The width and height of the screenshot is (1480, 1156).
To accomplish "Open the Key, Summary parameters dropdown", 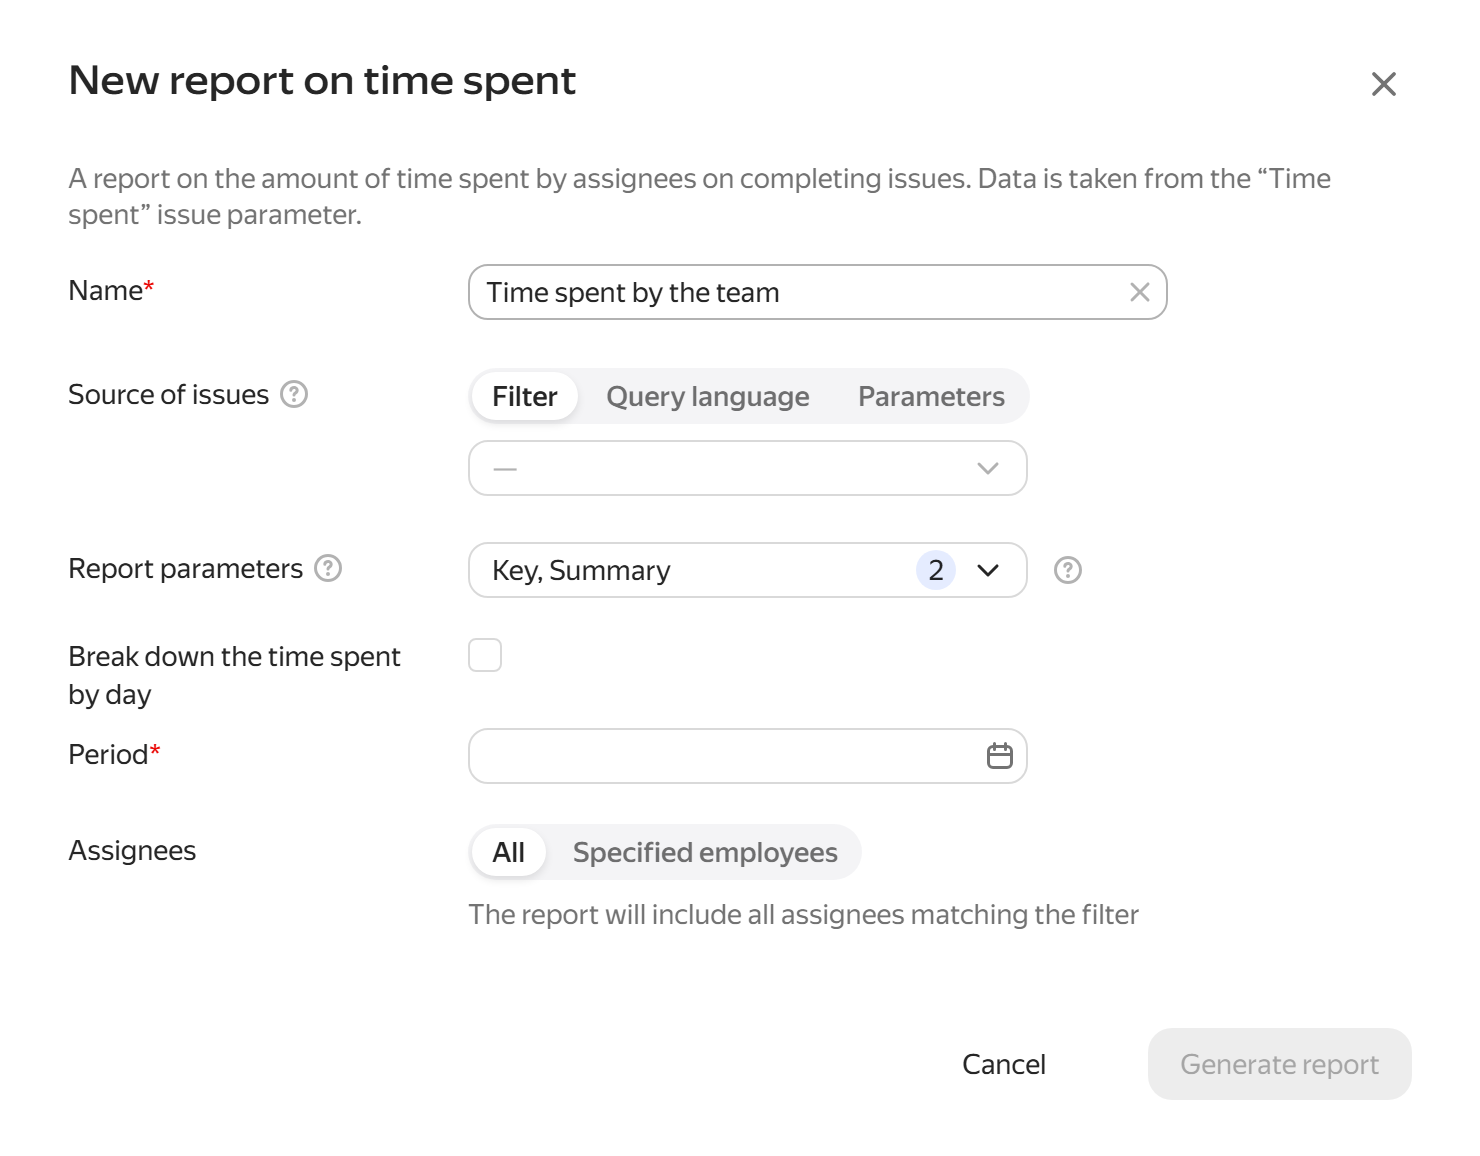I will coord(748,570).
